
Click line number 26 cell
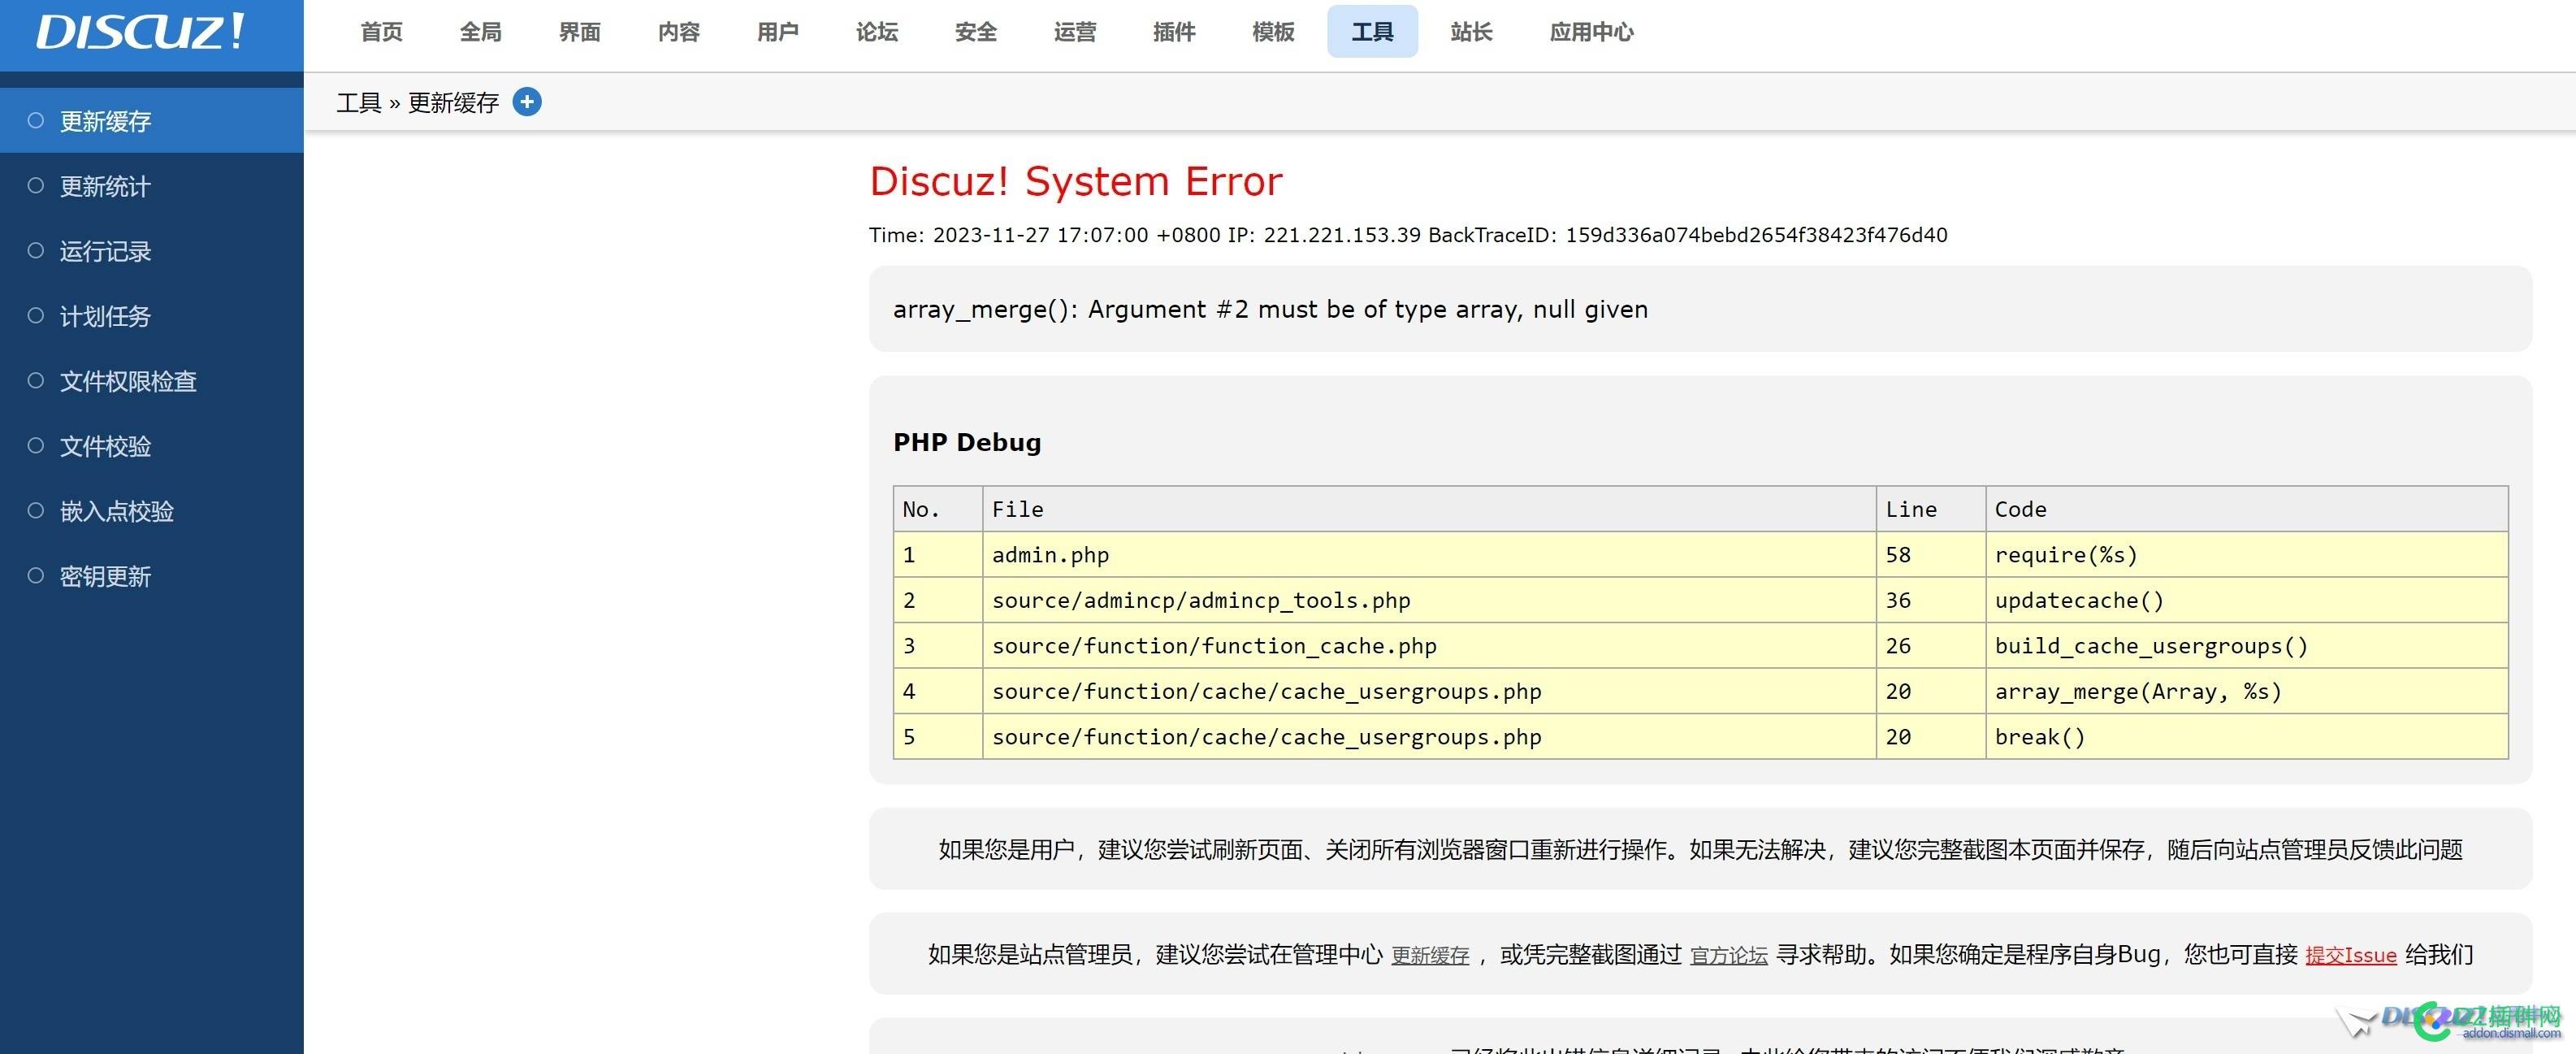tap(1931, 646)
